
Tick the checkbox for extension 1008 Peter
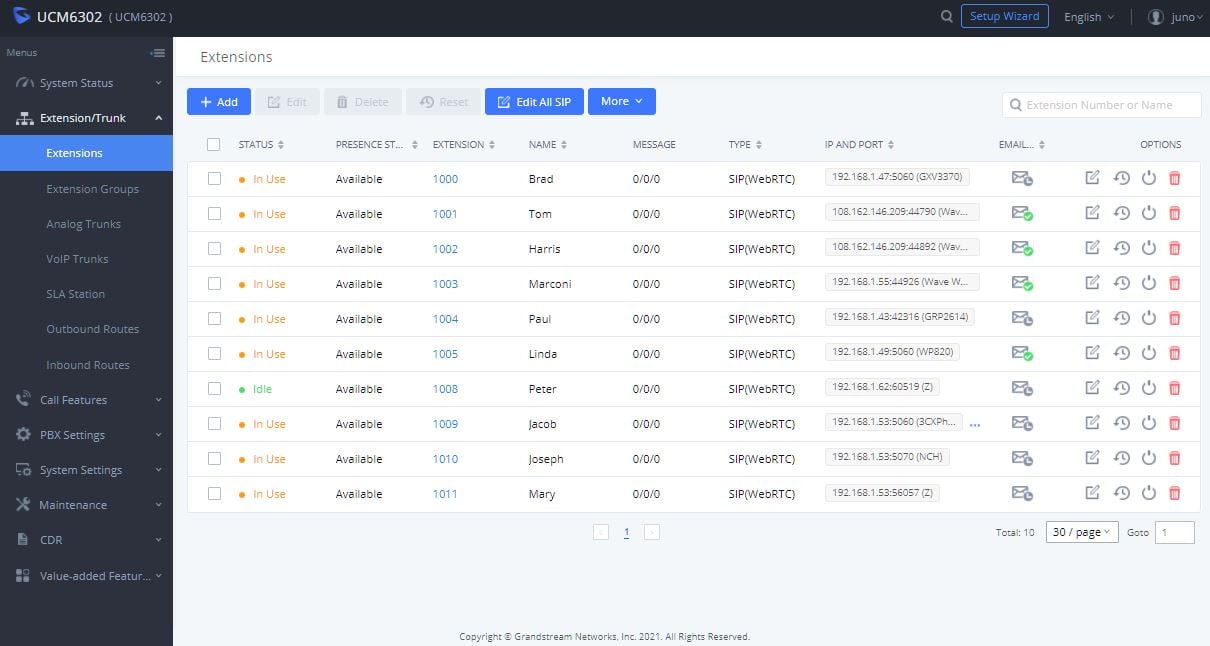point(214,388)
